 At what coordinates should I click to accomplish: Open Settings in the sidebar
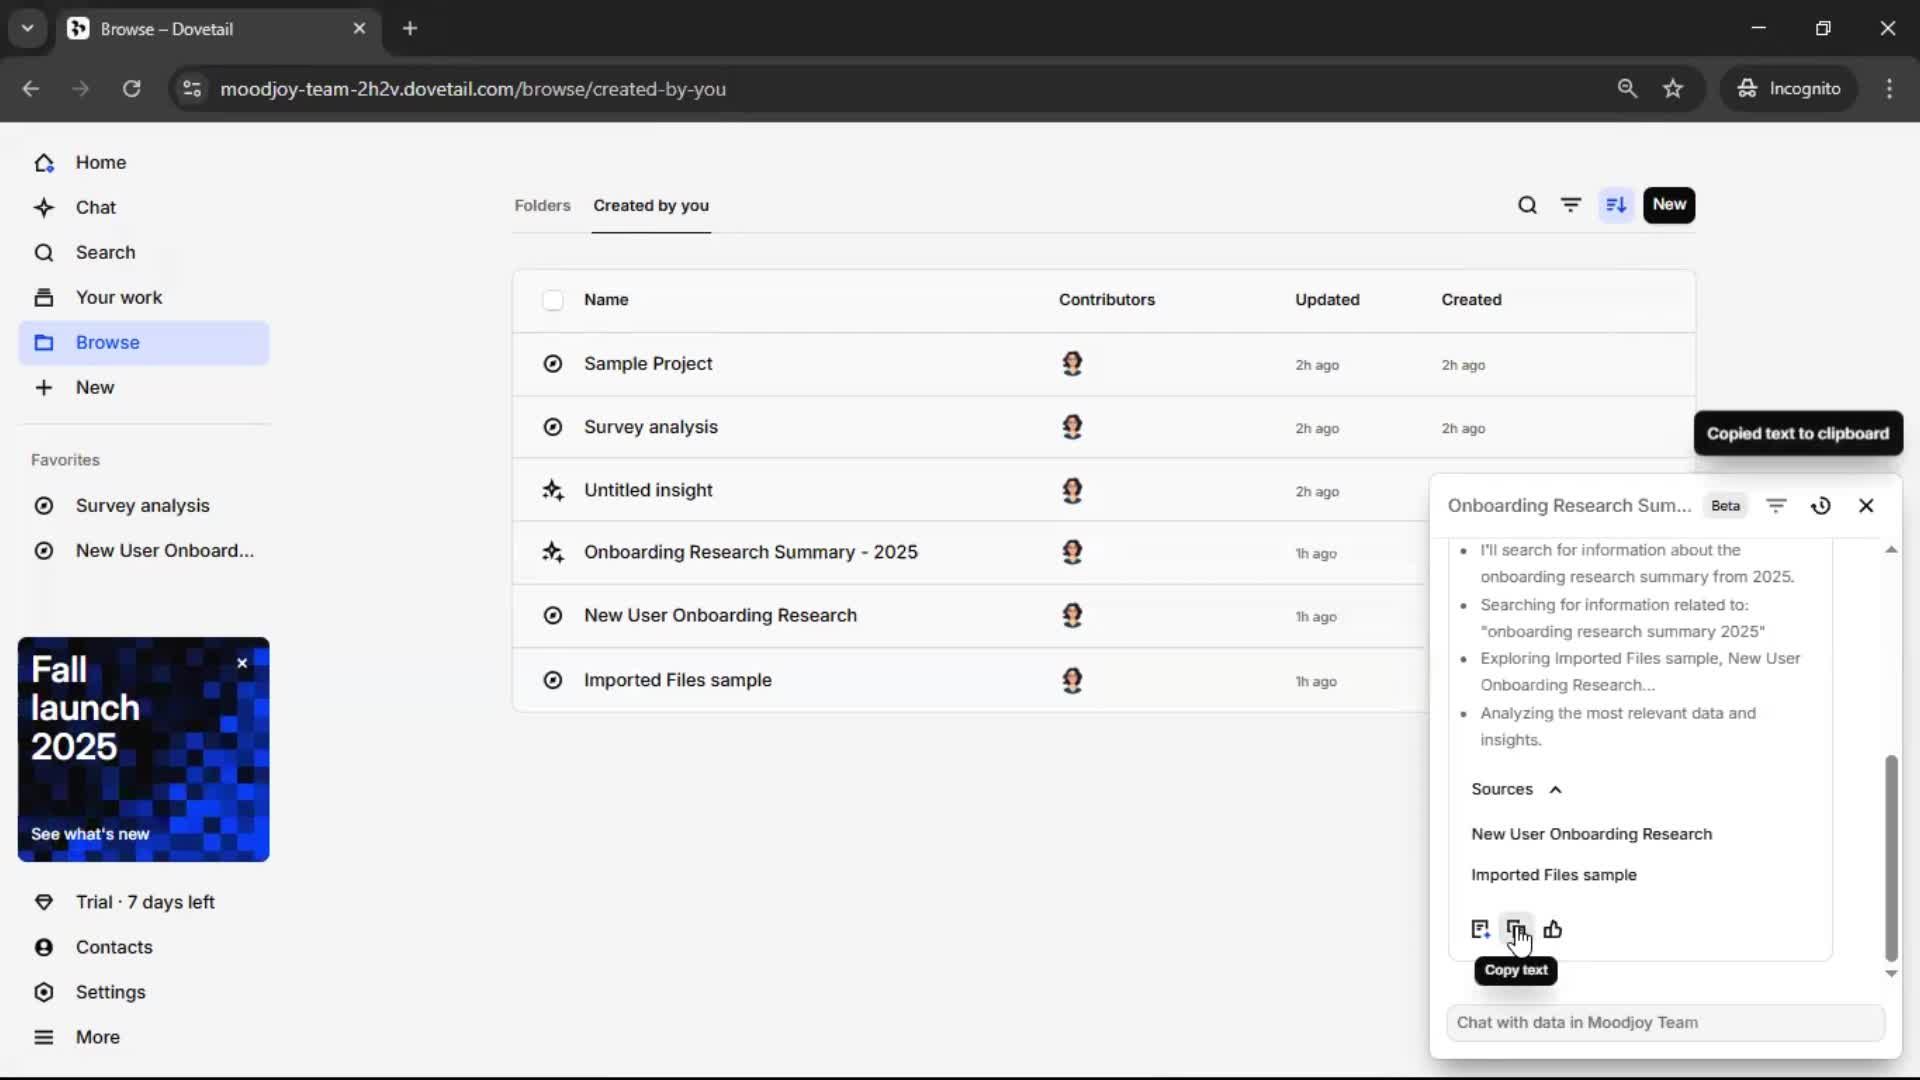pos(110,992)
